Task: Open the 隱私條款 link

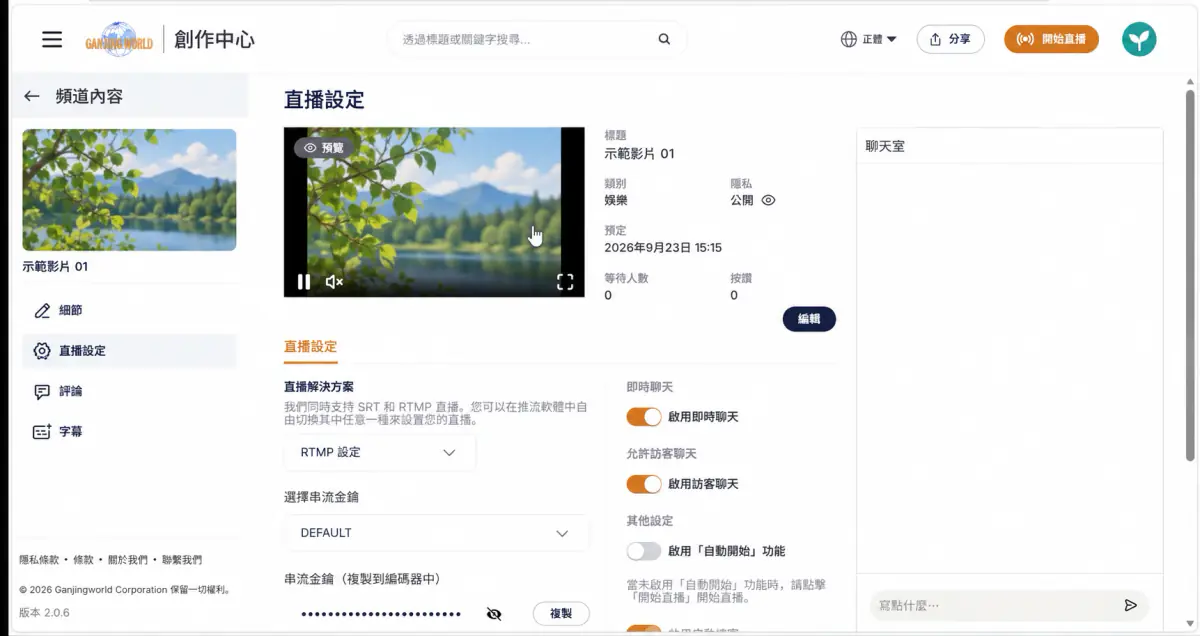Action: [x=39, y=560]
